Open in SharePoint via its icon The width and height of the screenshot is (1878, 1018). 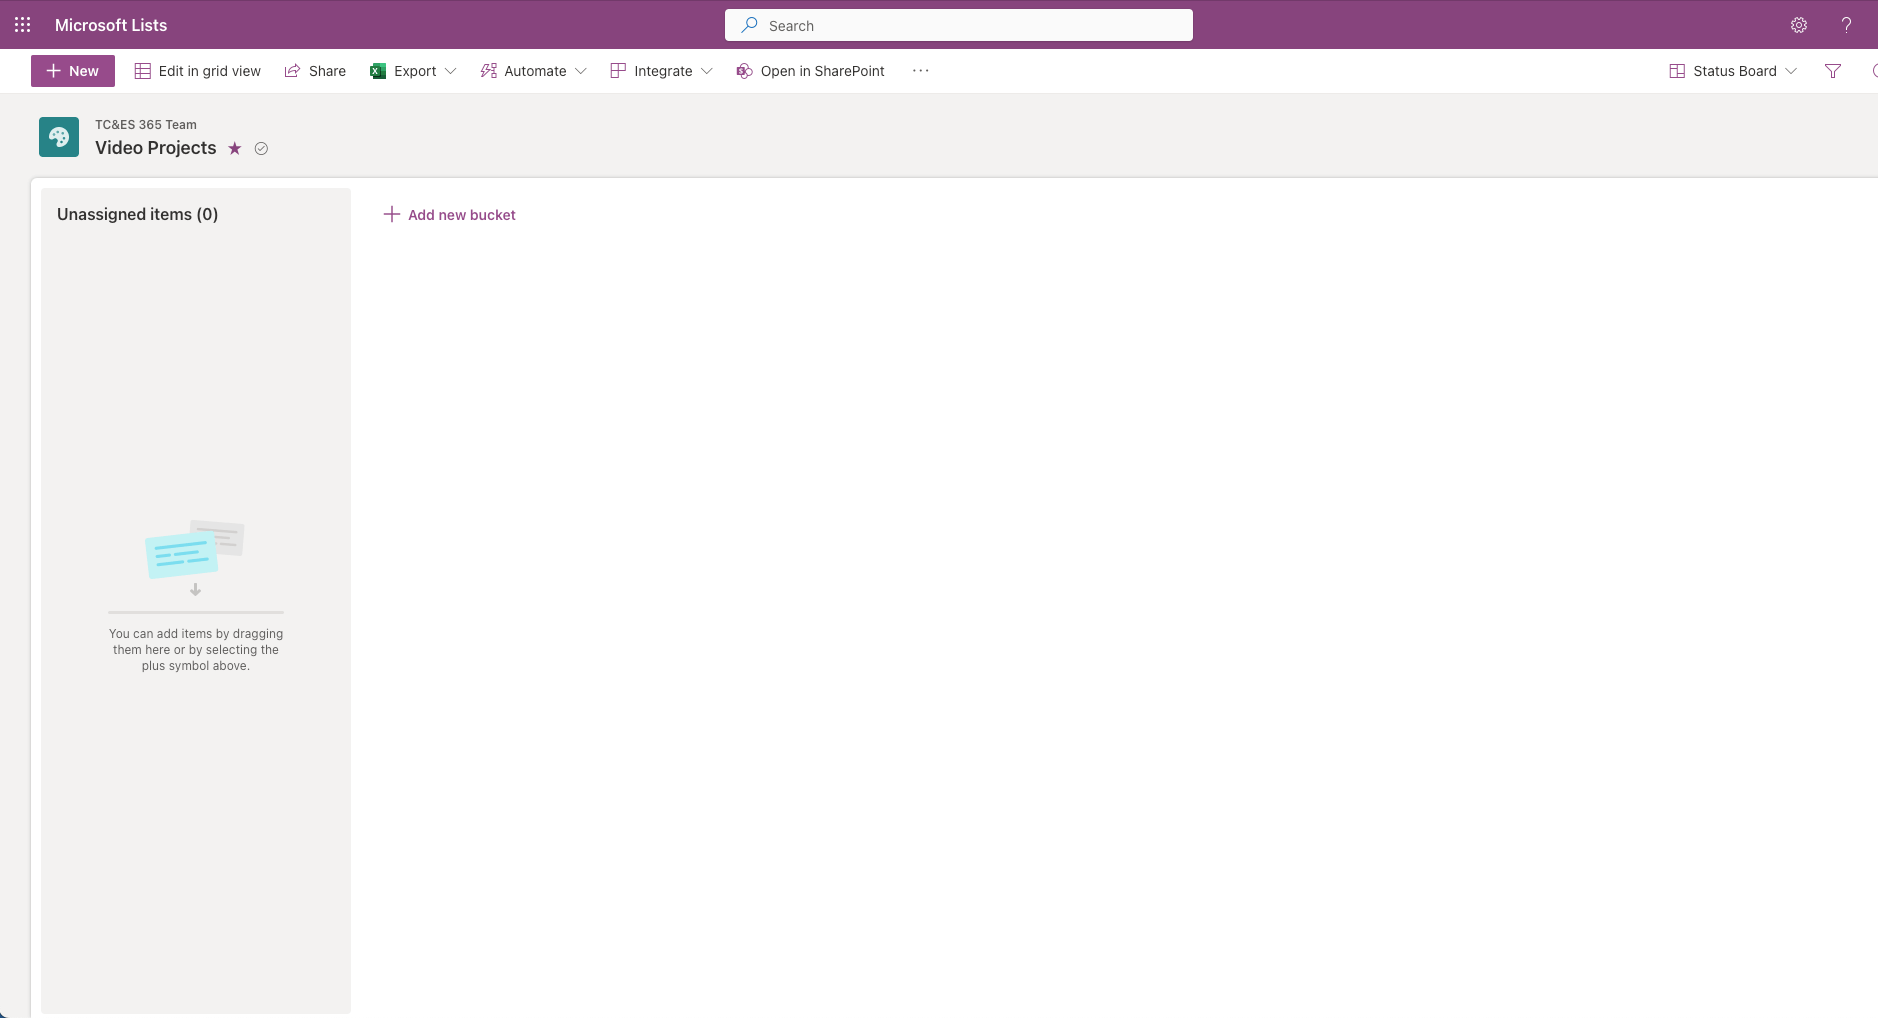pyautogui.click(x=744, y=70)
